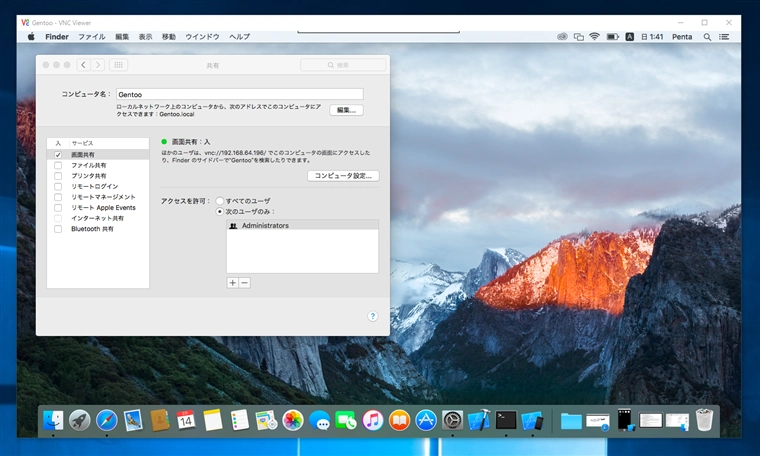The height and width of the screenshot is (456, 760).
Task: Open Contacts book icon in Dock
Action: coord(159,420)
